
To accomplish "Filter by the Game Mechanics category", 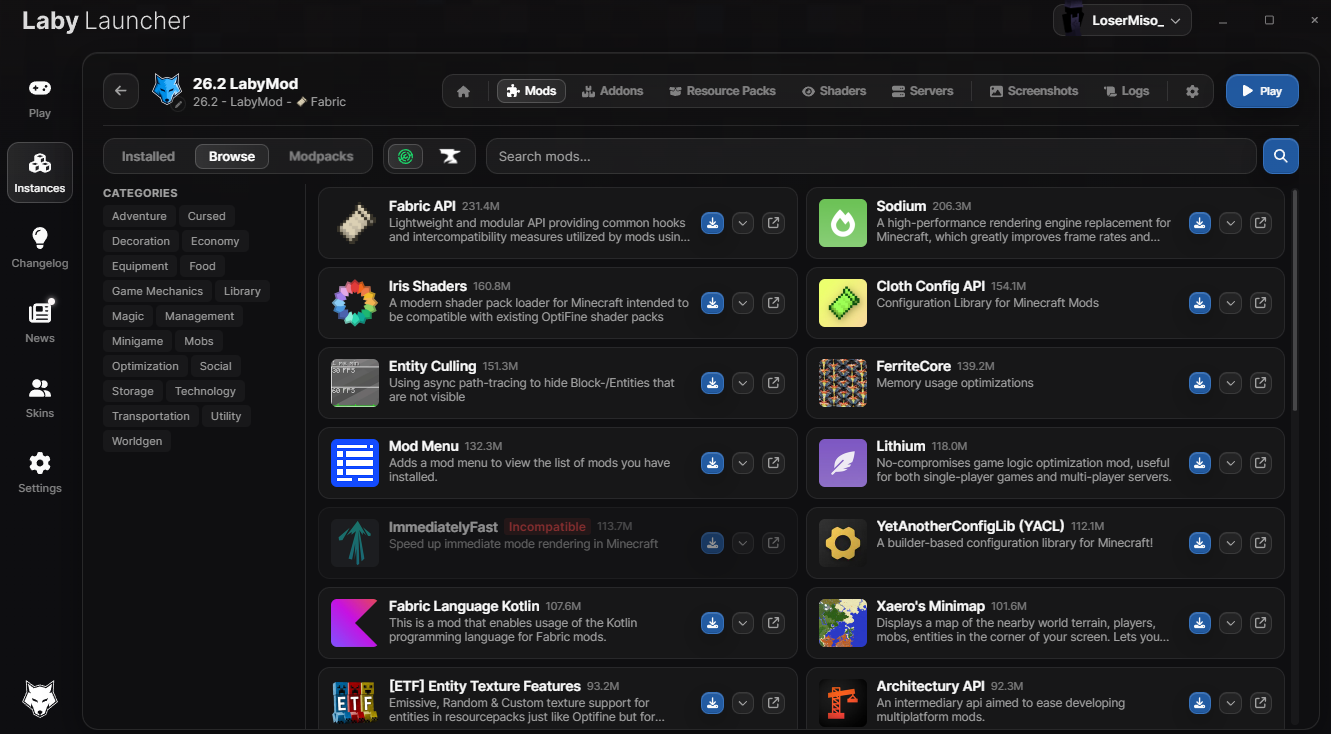I will pos(157,291).
